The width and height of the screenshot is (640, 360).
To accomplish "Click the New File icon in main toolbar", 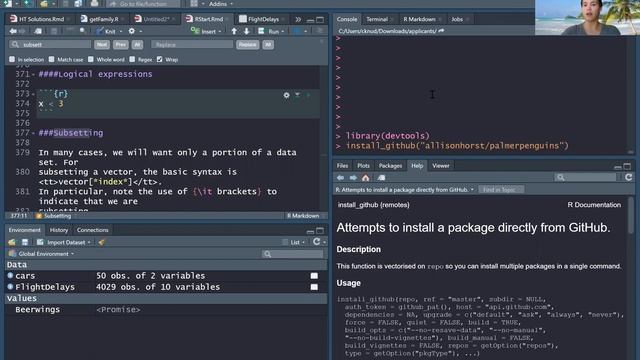I will click(x=7, y=3).
